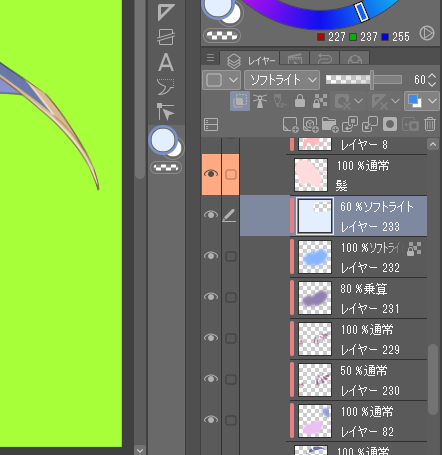Click the hue ring handle on color wheel
The width and height of the screenshot is (442, 455).
coord(362,12)
